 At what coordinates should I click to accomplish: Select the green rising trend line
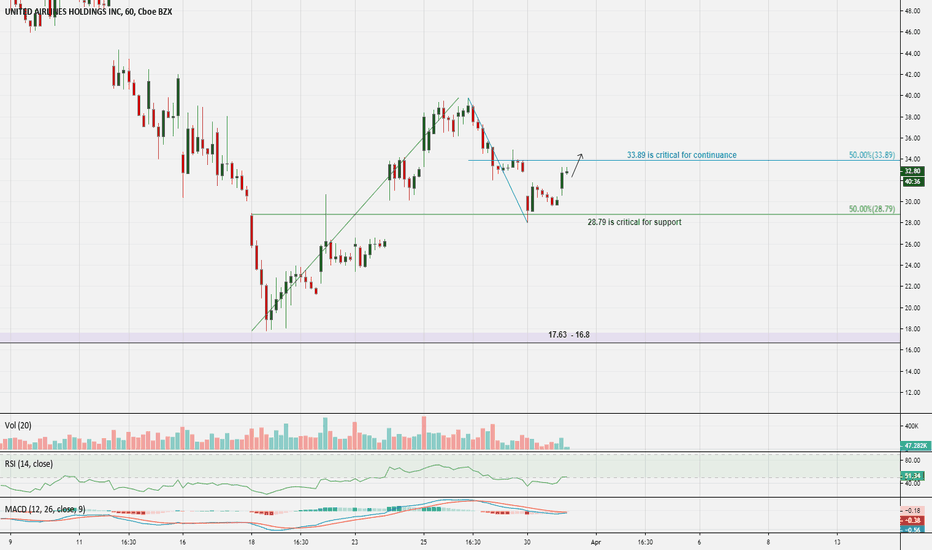pos(355,214)
